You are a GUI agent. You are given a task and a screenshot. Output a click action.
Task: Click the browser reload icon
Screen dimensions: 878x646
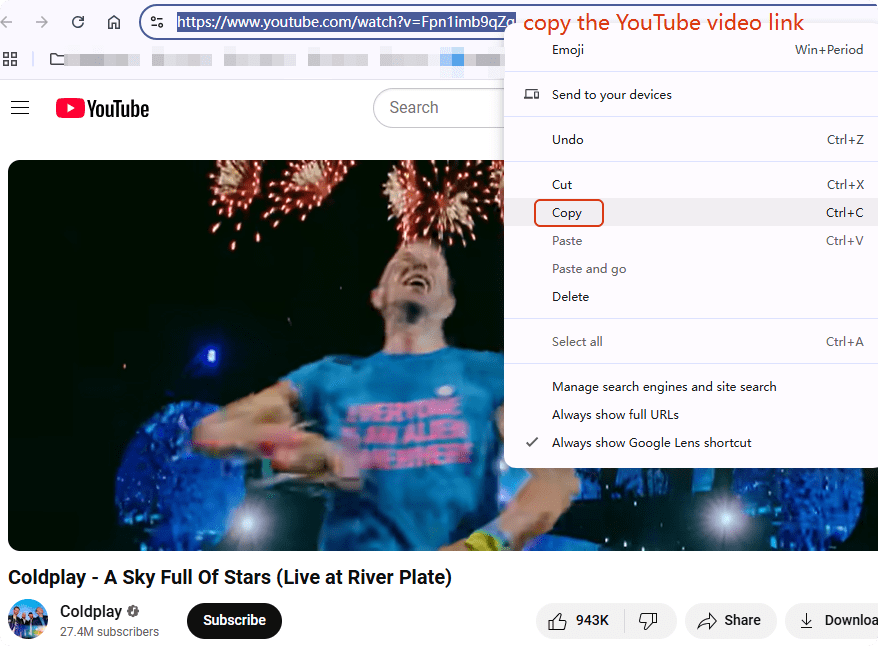tap(77, 22)
